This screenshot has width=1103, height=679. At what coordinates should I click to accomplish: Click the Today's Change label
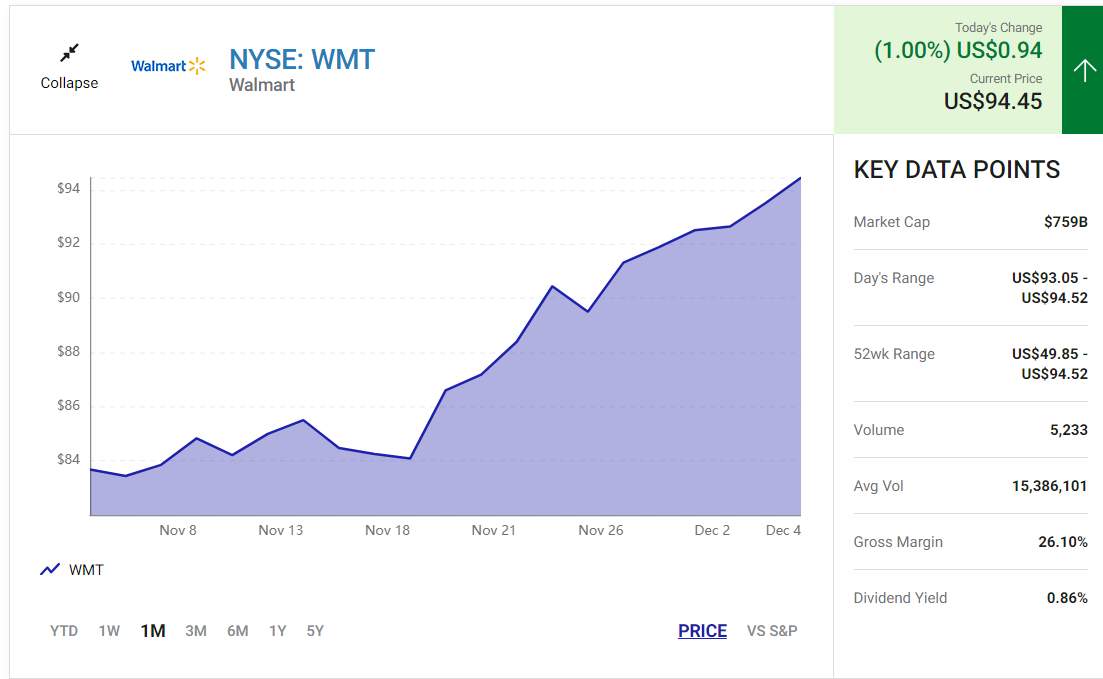(998, 27)
